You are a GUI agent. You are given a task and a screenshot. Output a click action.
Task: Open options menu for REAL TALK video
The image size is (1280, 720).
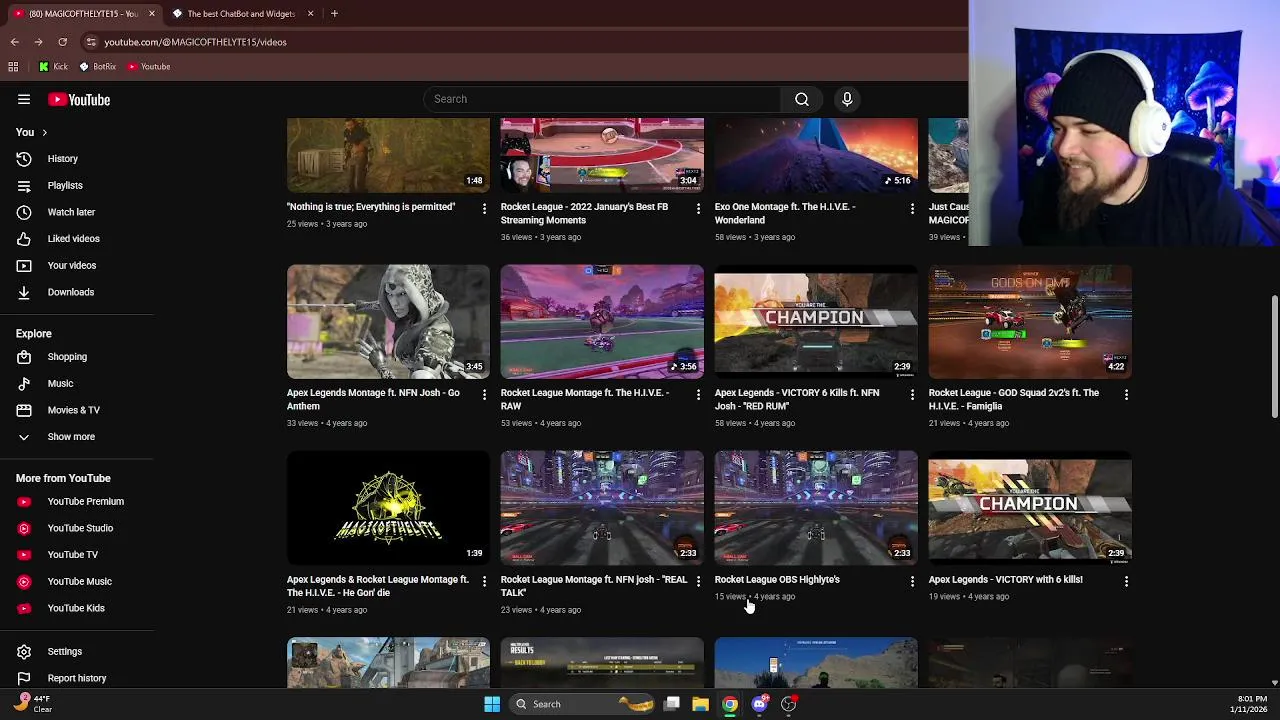click(x=698, y=581)
